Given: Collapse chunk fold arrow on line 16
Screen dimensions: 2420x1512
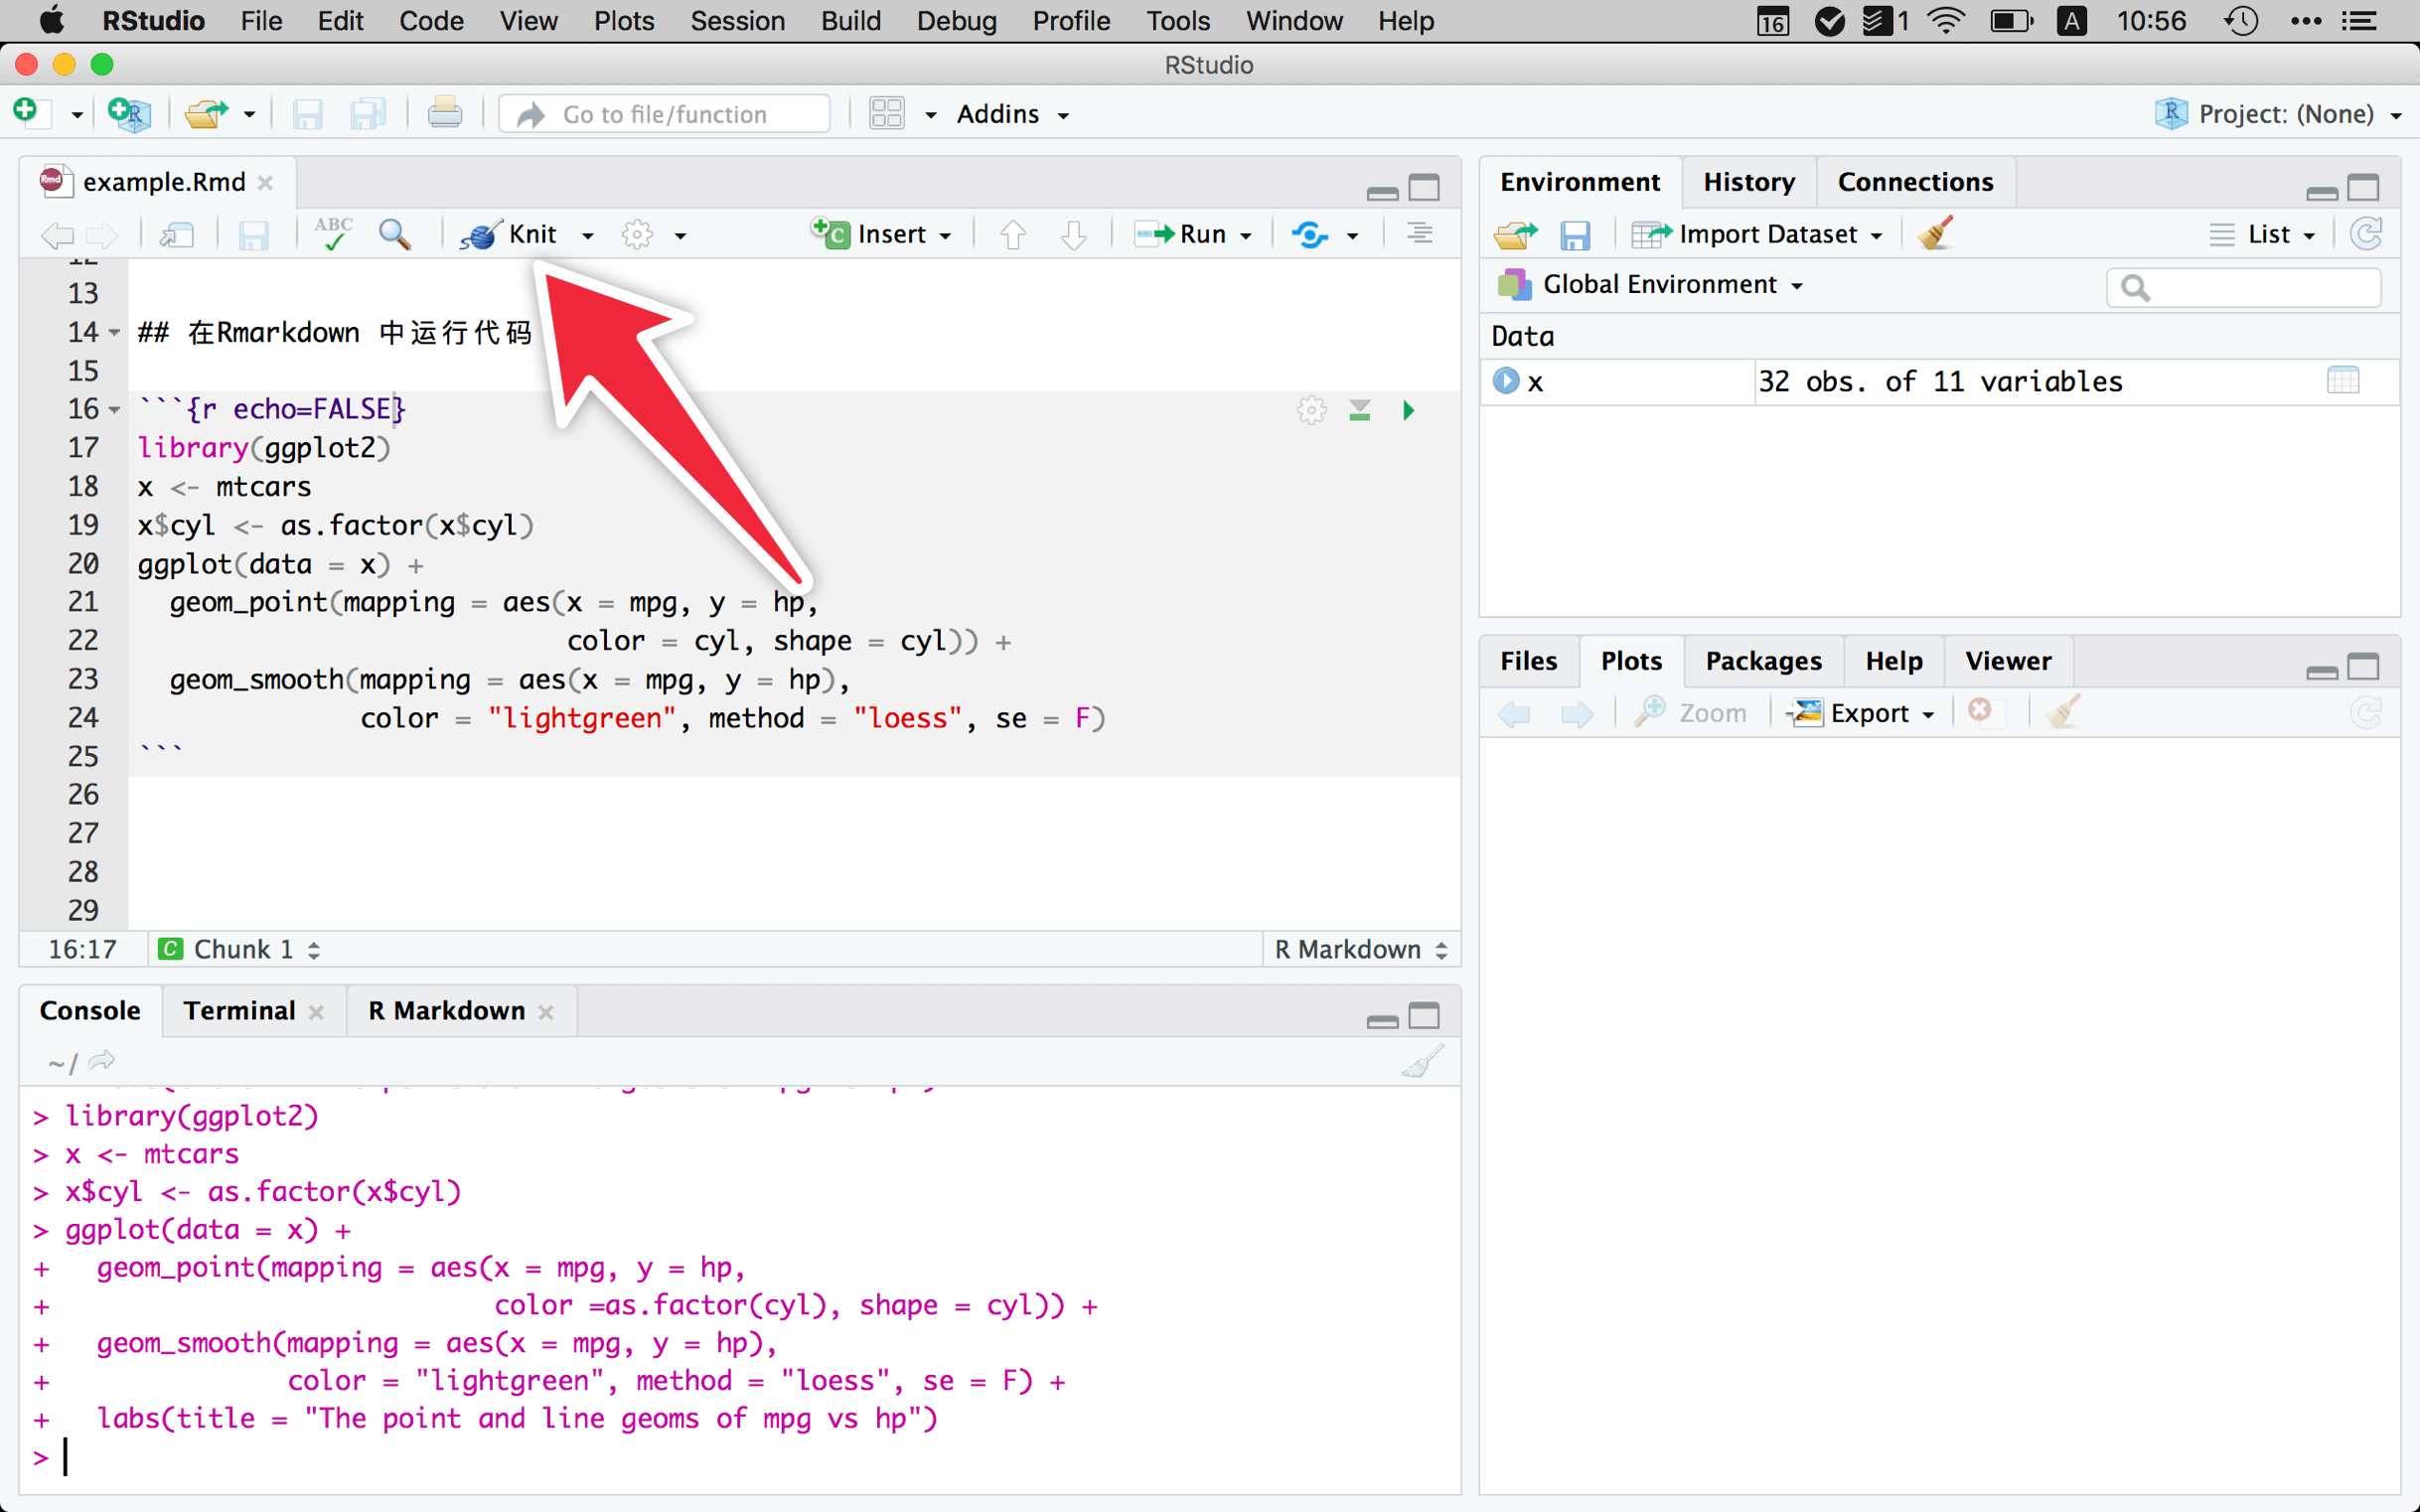Looking at the screenshot, I should [x=114, y=409].
